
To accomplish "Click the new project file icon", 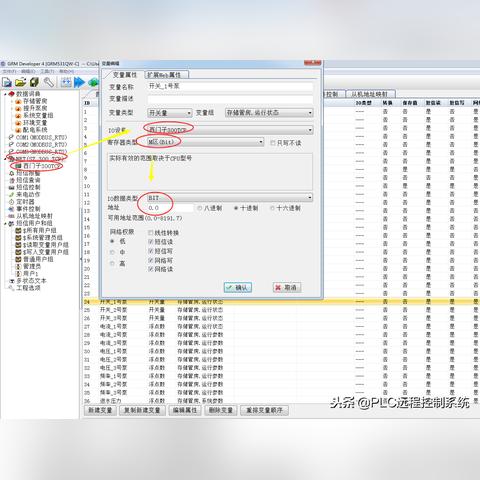I will pyautogui.click(x=7, y=82).
